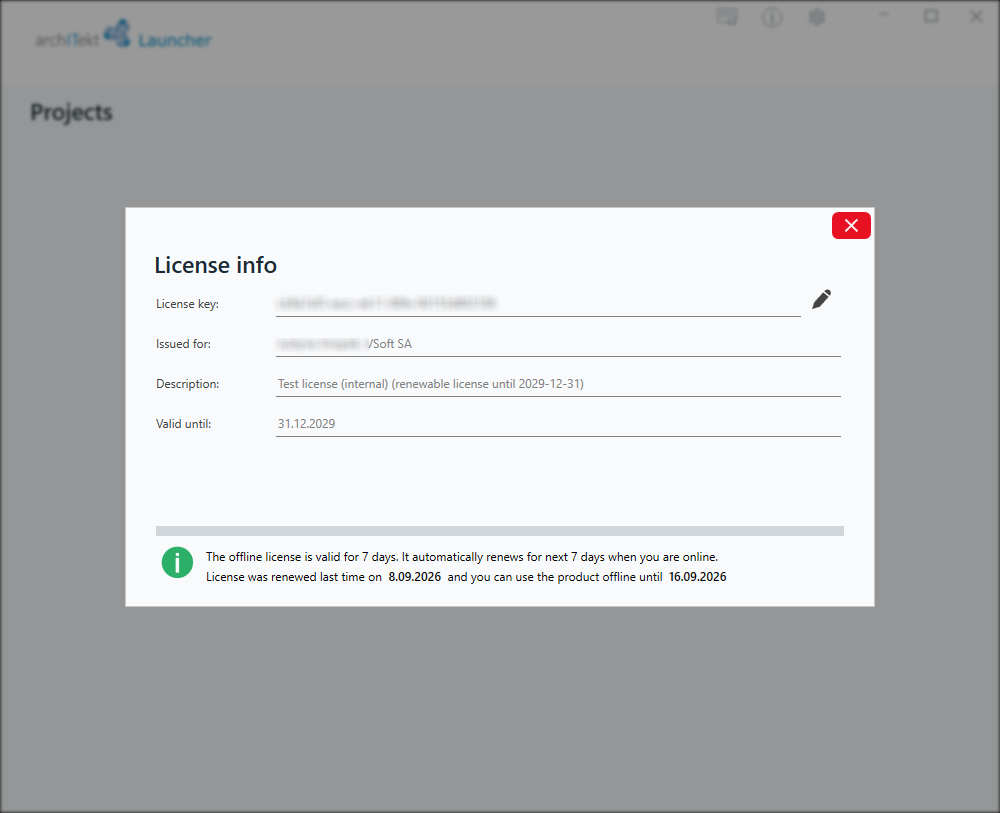Minimize the Launcher window

883,15
